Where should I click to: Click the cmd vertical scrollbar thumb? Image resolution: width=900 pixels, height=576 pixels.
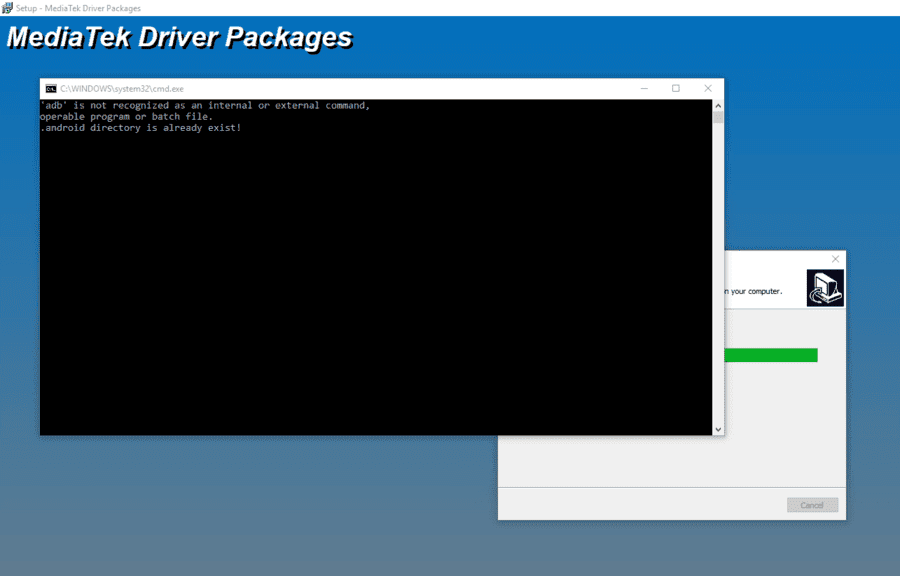tap(718, 117)
